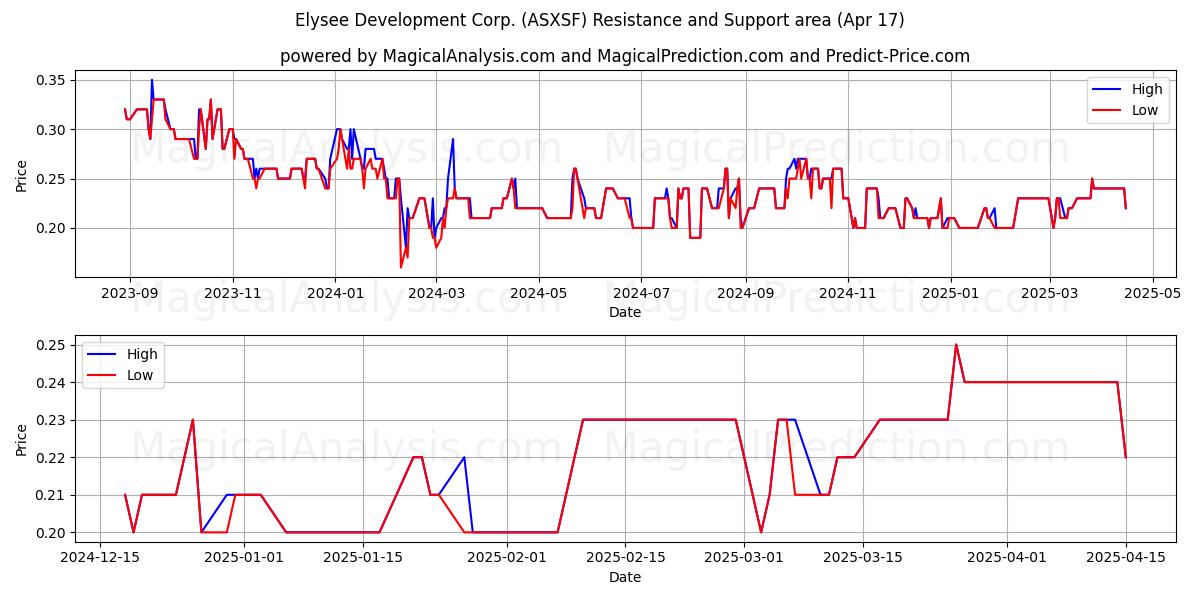Click the 2025-04-15 tick label on the bottom chart

[1126, 559]
